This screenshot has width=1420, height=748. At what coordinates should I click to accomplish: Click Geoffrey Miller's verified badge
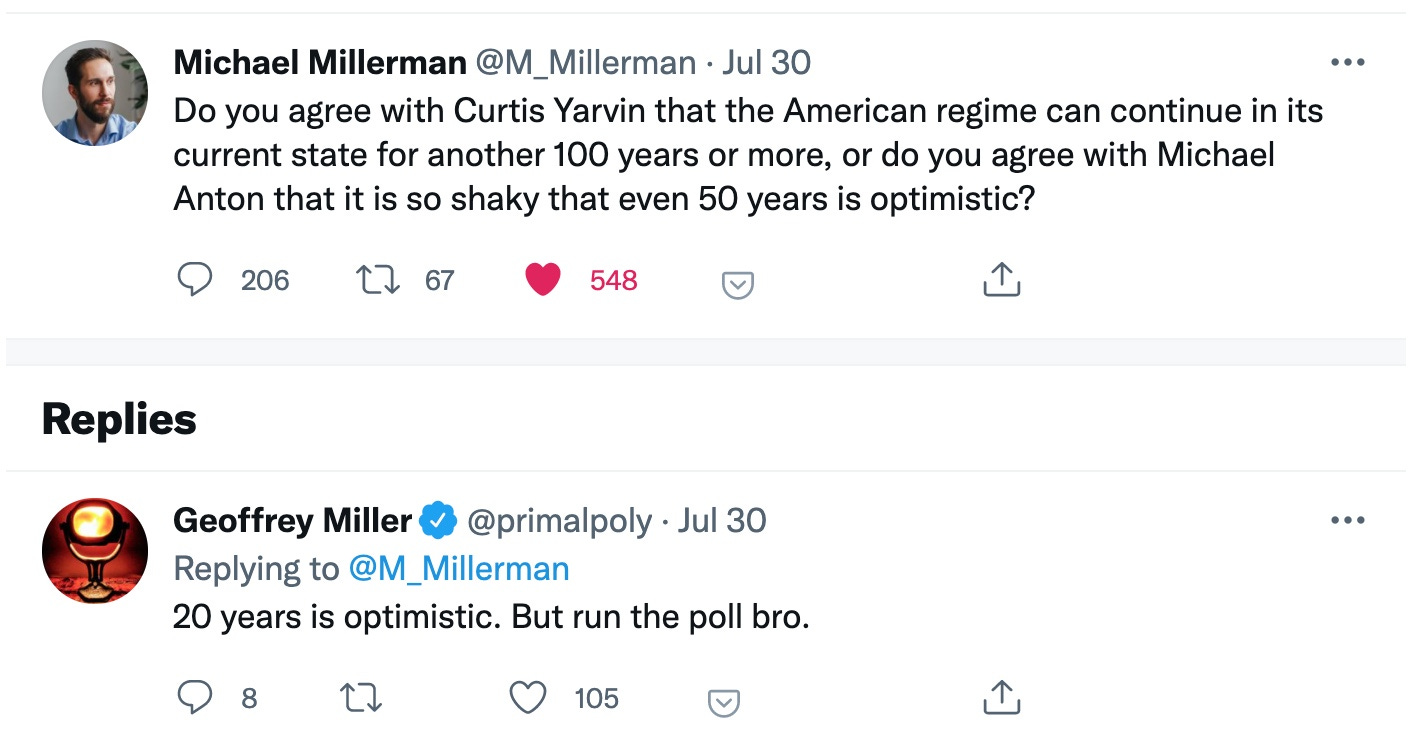tap(438, 521)
